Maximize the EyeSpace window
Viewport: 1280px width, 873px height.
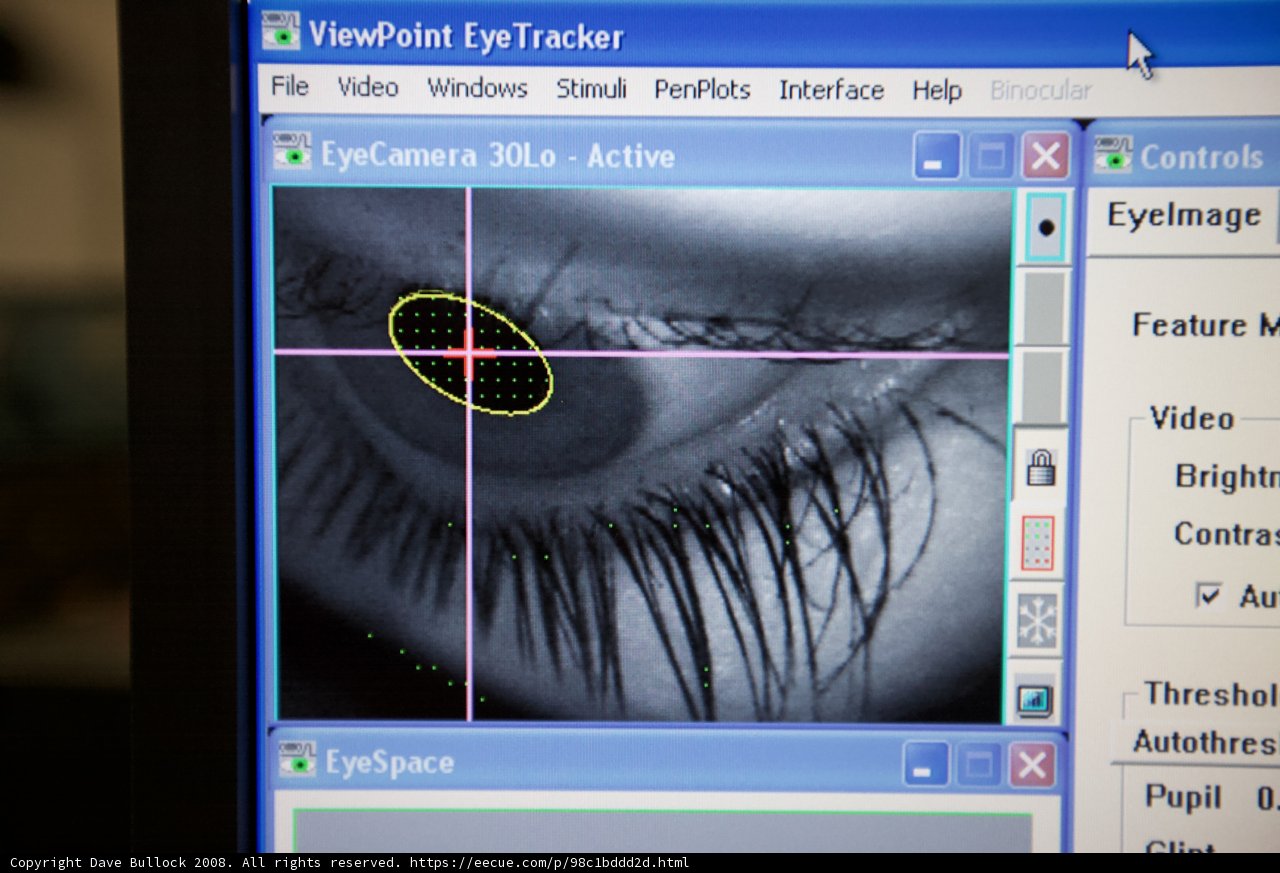(x=979, y=766)
